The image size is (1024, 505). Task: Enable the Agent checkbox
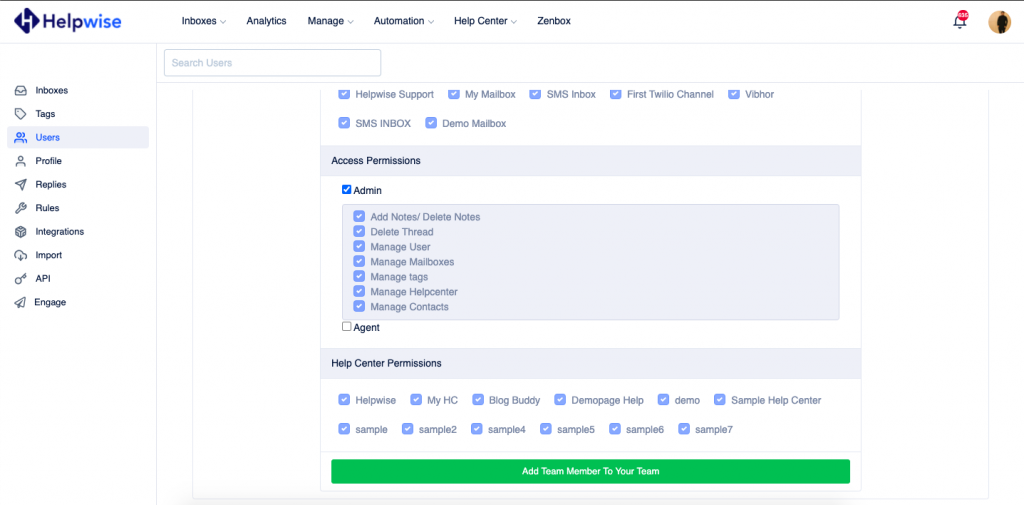coord(347,327)
